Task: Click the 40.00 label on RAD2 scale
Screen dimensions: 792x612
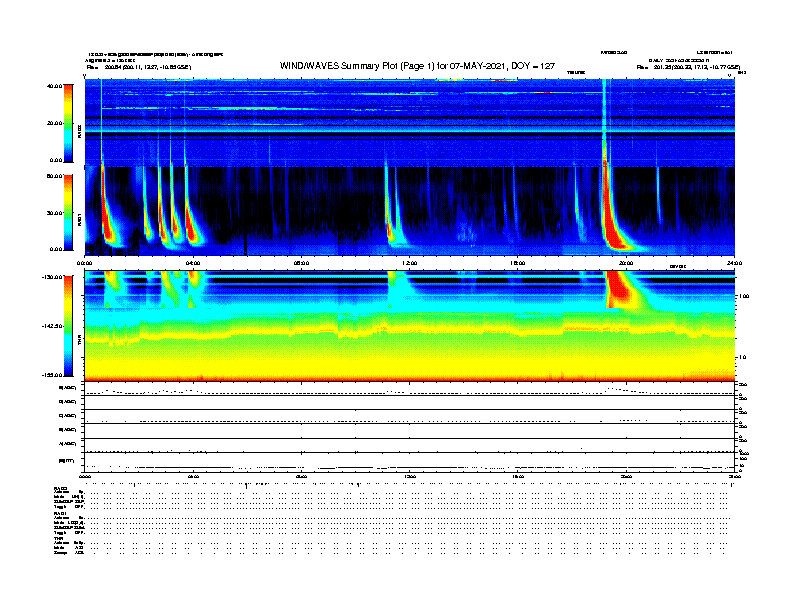Action: point(55,86)
